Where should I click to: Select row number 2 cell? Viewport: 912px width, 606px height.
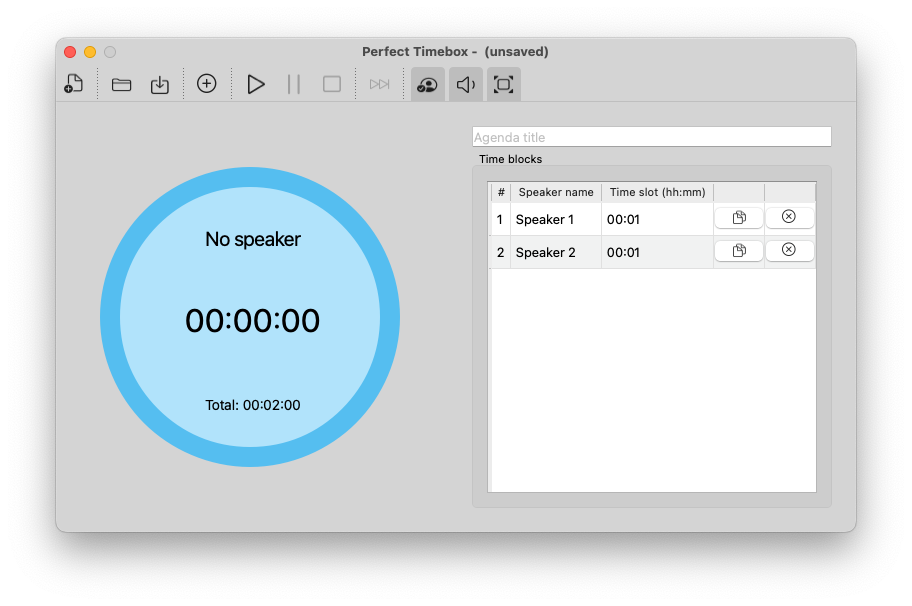point(500,252)
